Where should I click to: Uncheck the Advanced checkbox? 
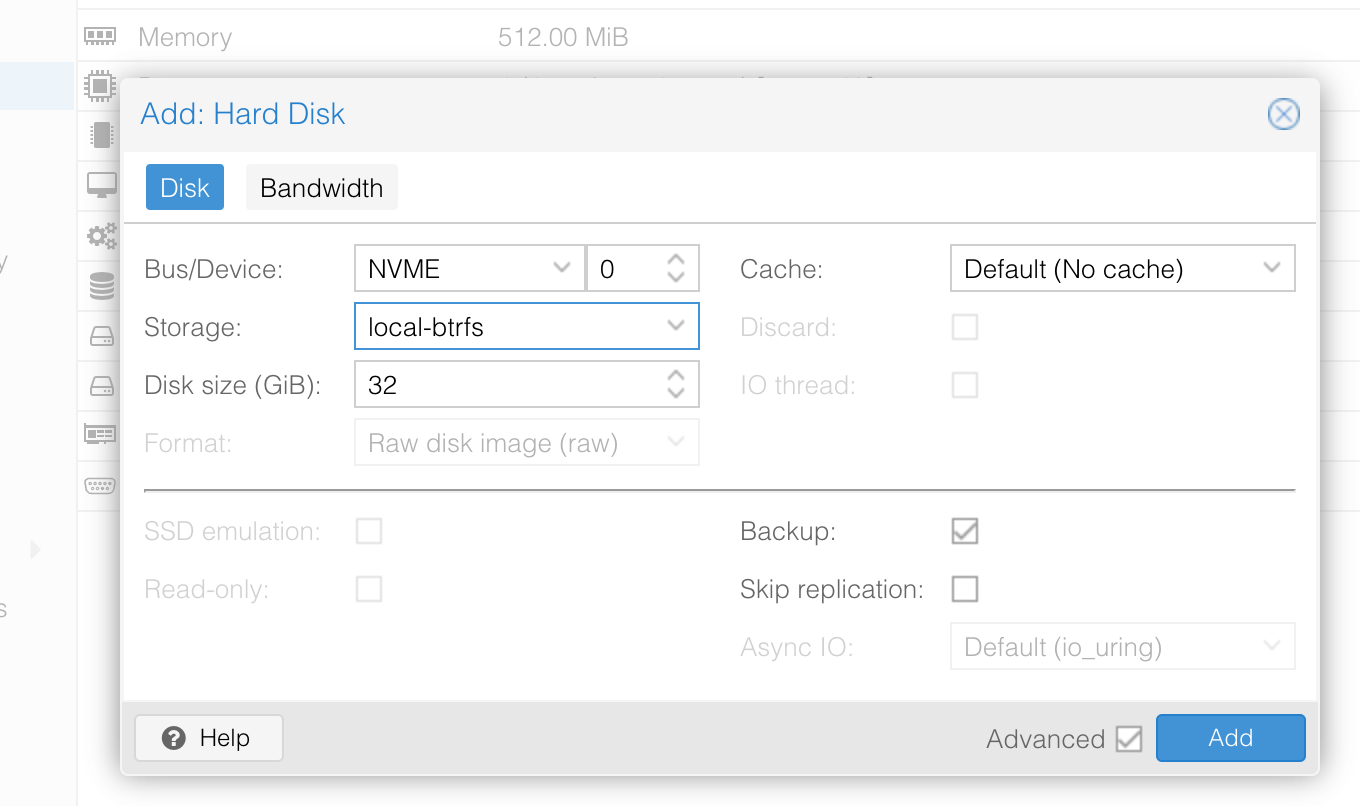pyautogui.click(x=1129, y=739)
